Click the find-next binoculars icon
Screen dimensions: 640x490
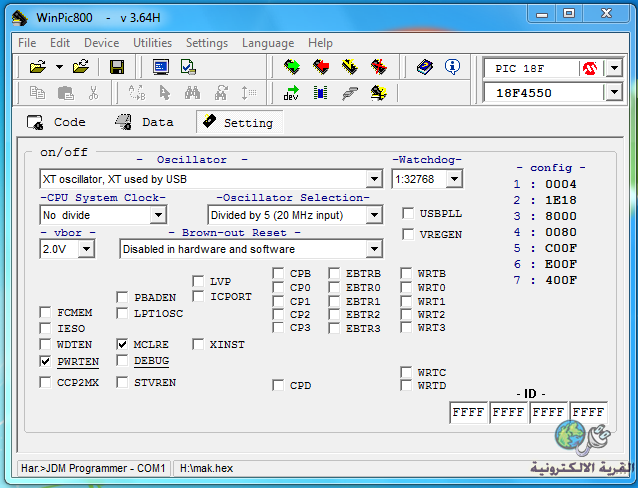click(x=221, y=93)
